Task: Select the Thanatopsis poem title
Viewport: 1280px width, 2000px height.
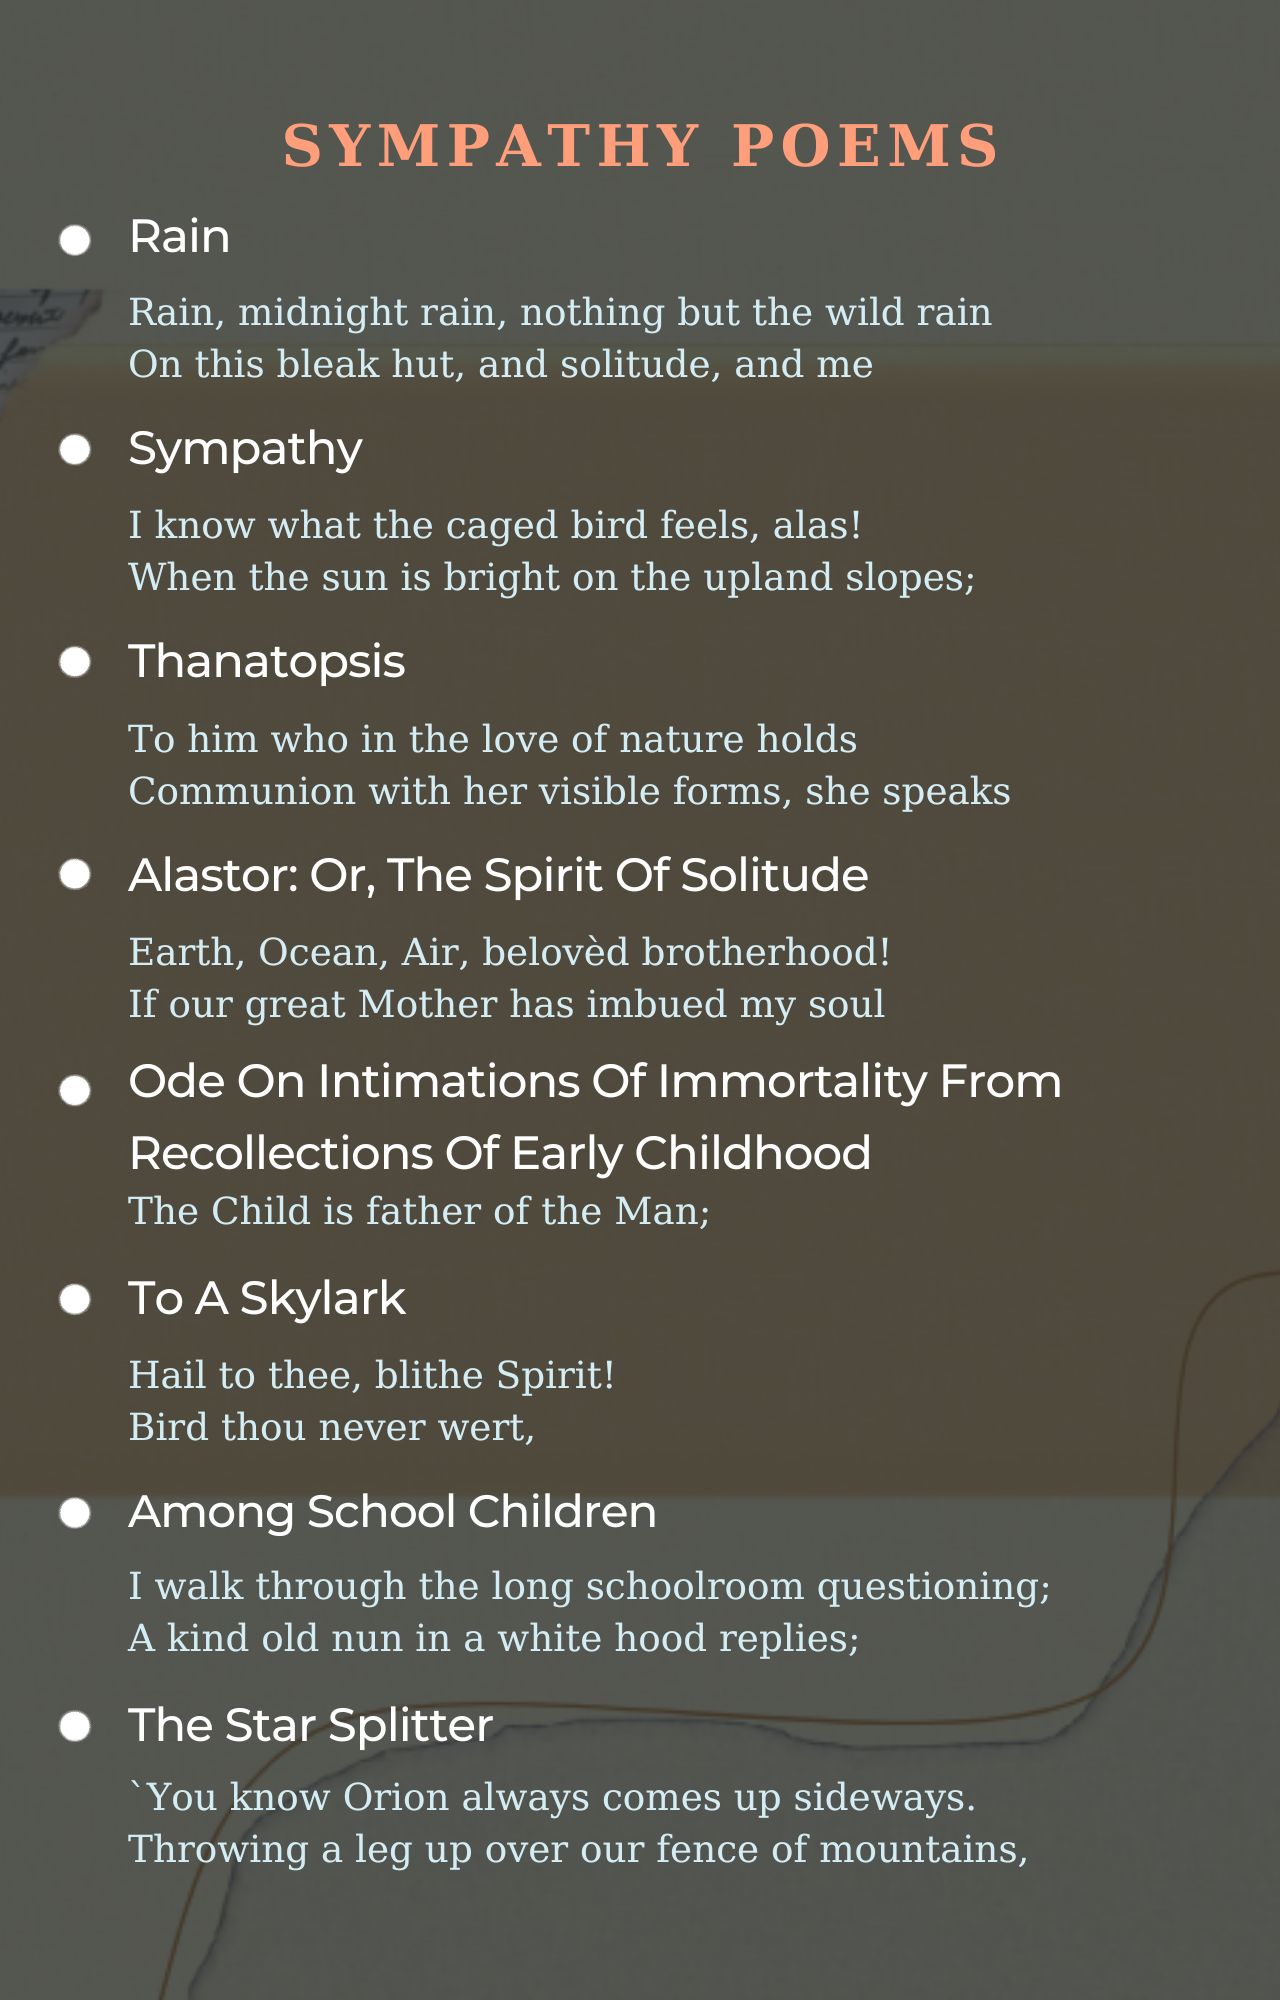Action: (x=267, y=662)
